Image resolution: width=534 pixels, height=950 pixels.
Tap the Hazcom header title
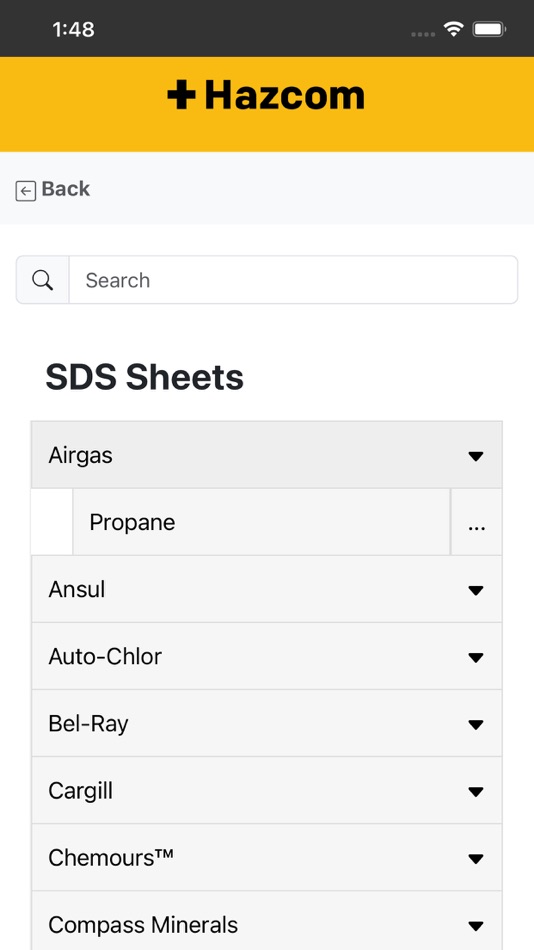tap(285, 96)
